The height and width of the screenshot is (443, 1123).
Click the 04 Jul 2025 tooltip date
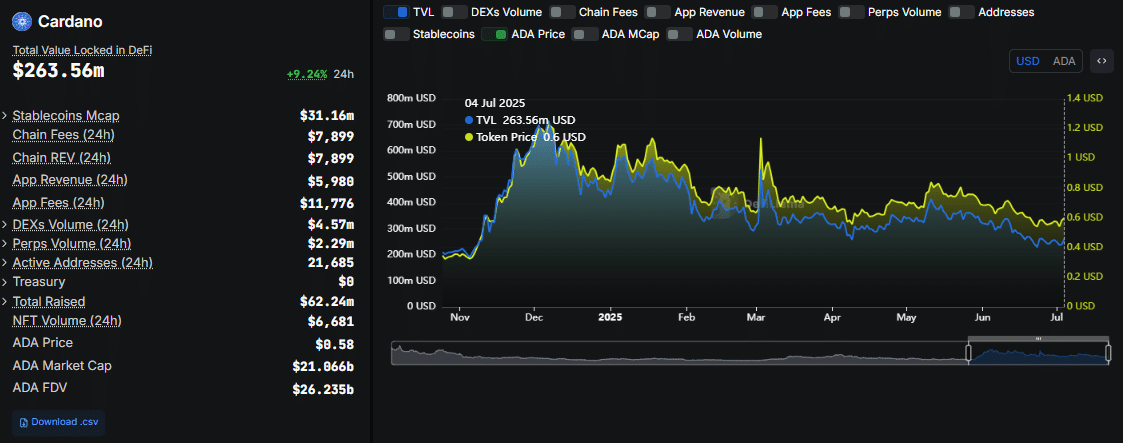[495, 103]
